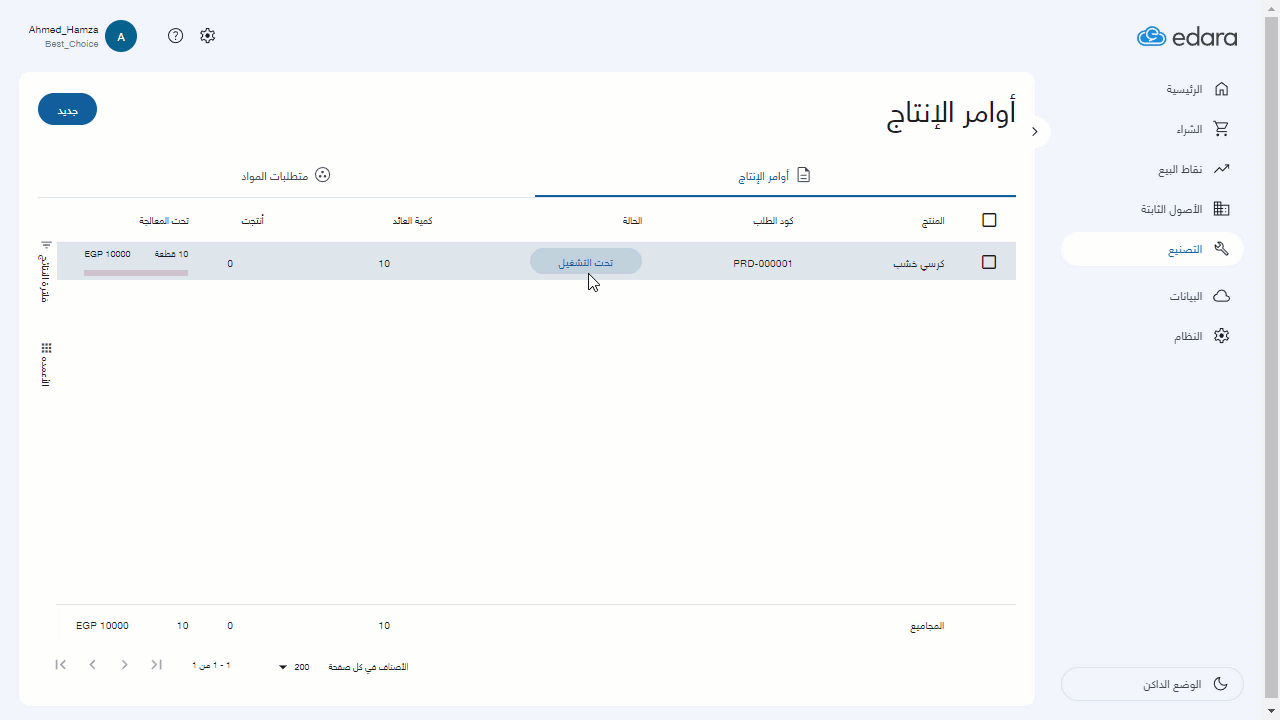
Task: Click the جديد button
Action: (x=67, y=110)
